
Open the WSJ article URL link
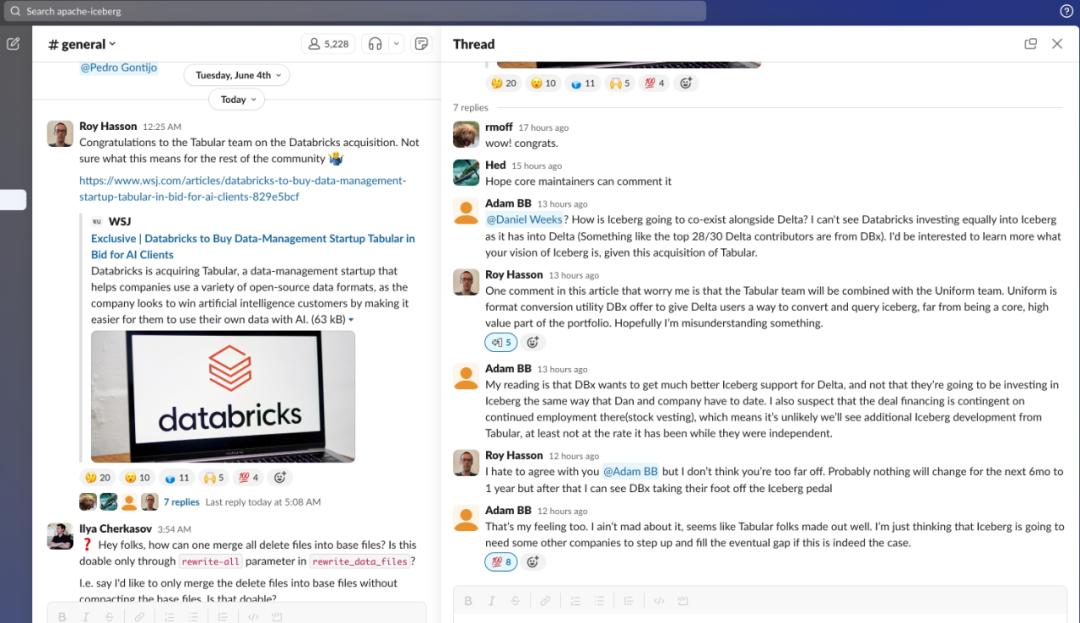[x=242, y=189]
